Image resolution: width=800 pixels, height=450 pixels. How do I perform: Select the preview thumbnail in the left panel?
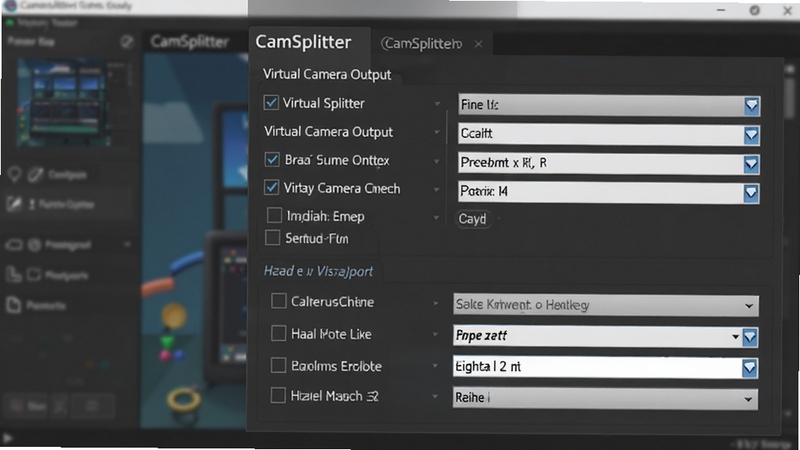click(64, 102)
